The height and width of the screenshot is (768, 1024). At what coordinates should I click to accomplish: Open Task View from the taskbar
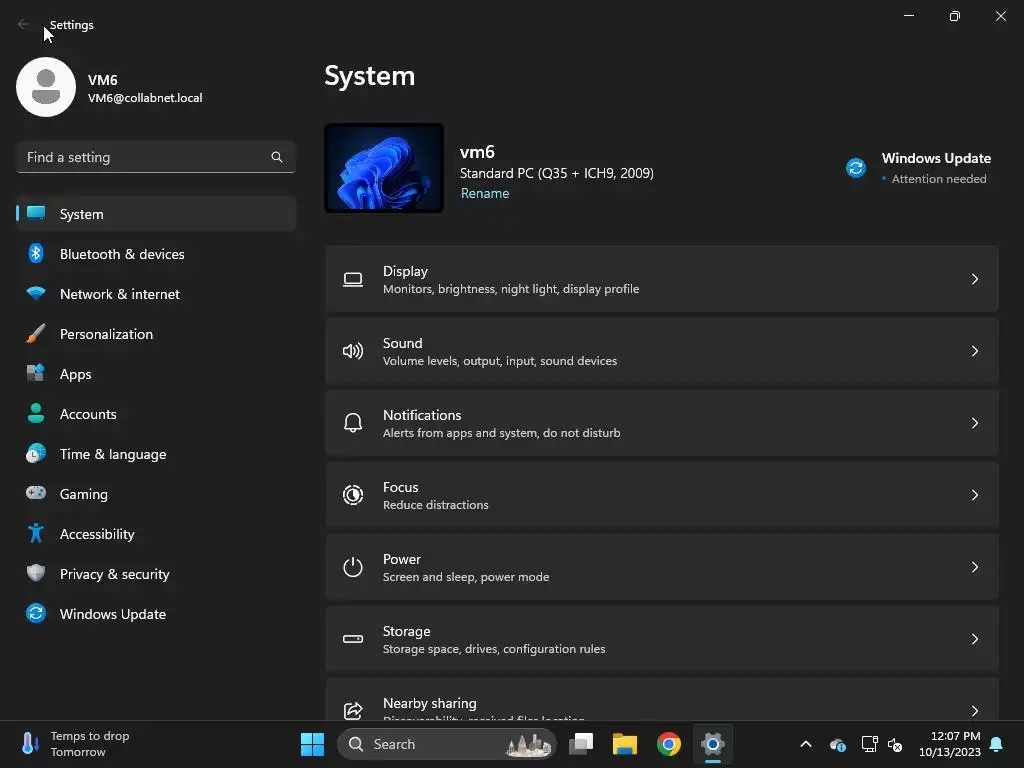581,744
